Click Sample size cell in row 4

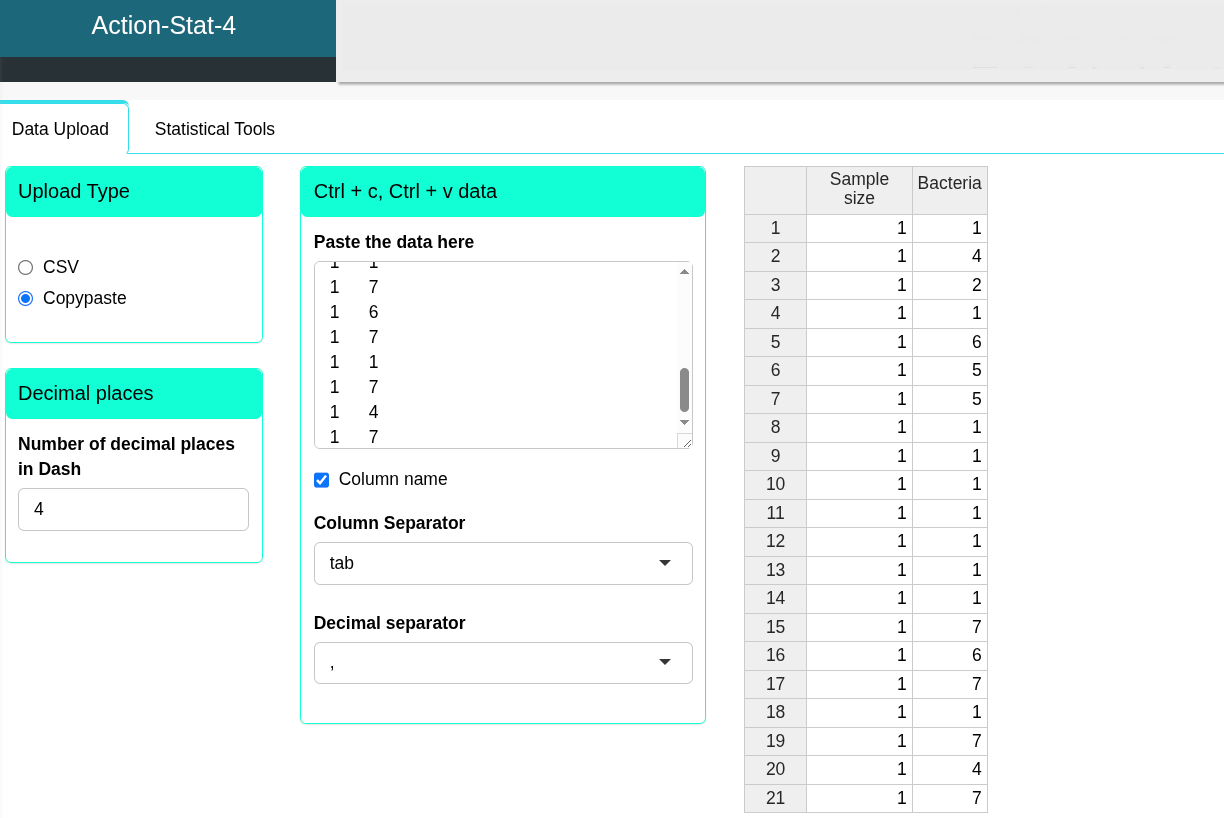859,314
